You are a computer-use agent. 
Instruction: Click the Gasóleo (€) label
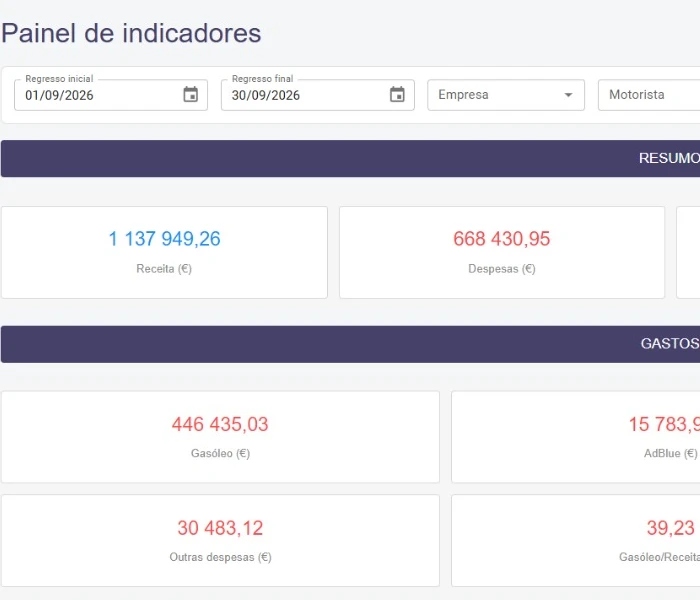tap(220, 454)
